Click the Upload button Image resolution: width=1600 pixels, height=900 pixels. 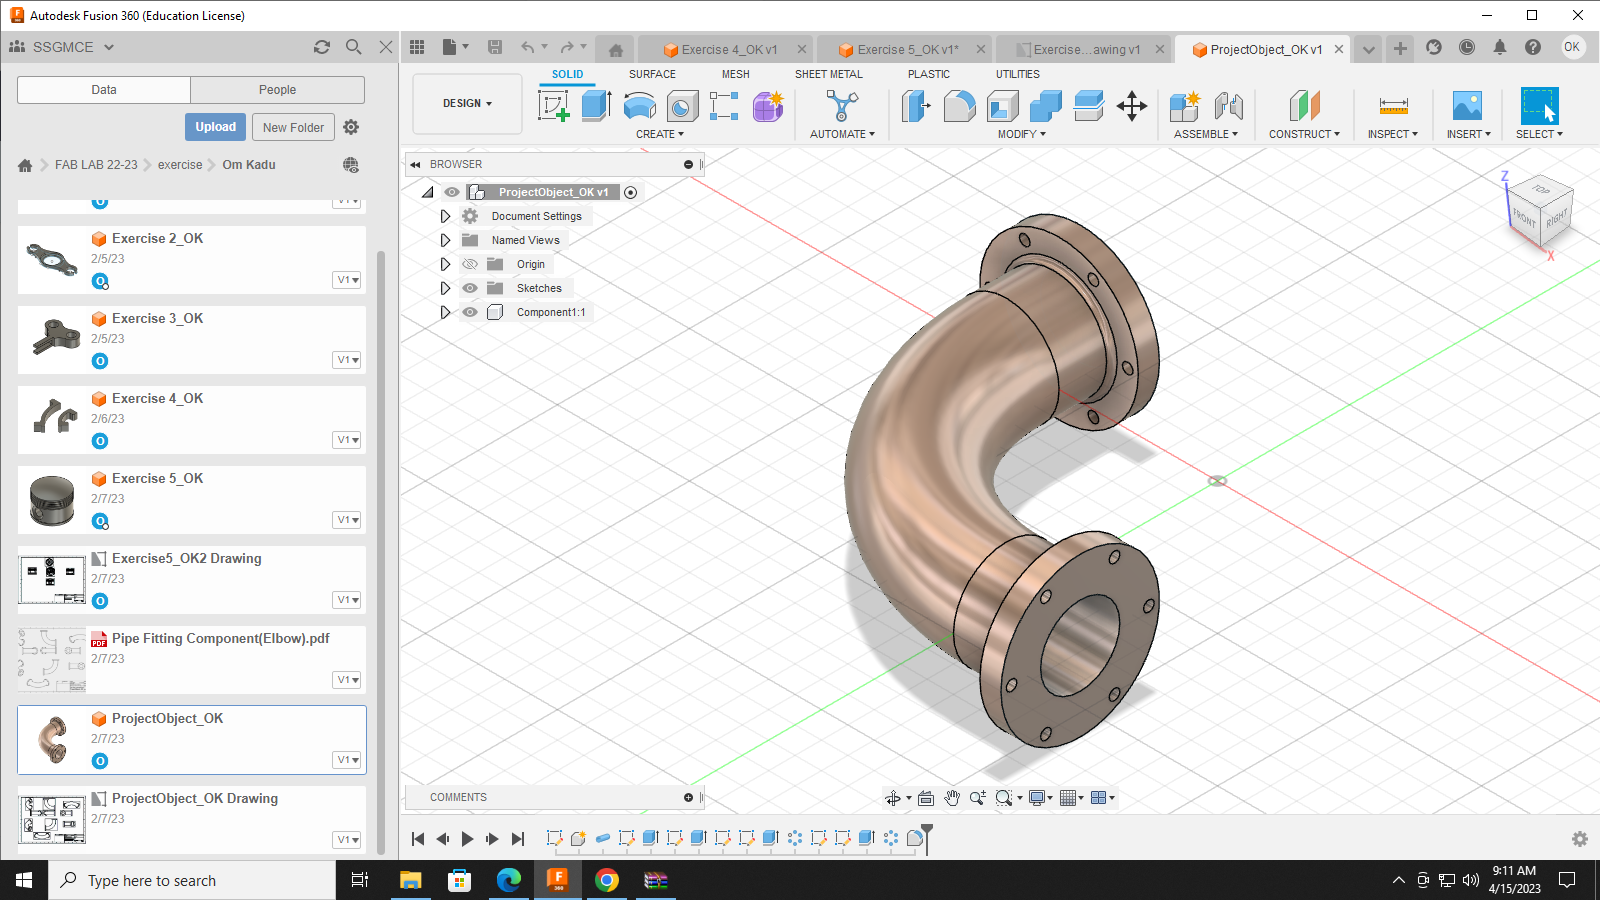click(x=215, y=127)
